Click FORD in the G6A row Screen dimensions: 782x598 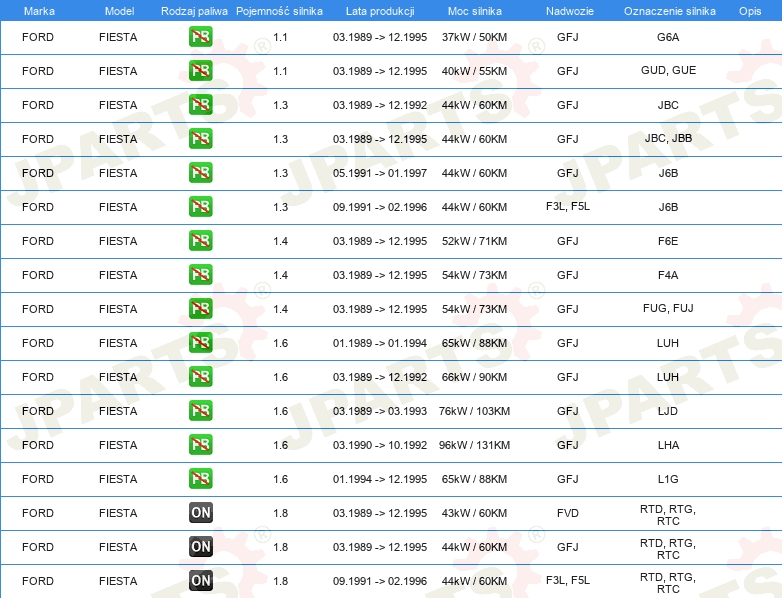[38, 37]
